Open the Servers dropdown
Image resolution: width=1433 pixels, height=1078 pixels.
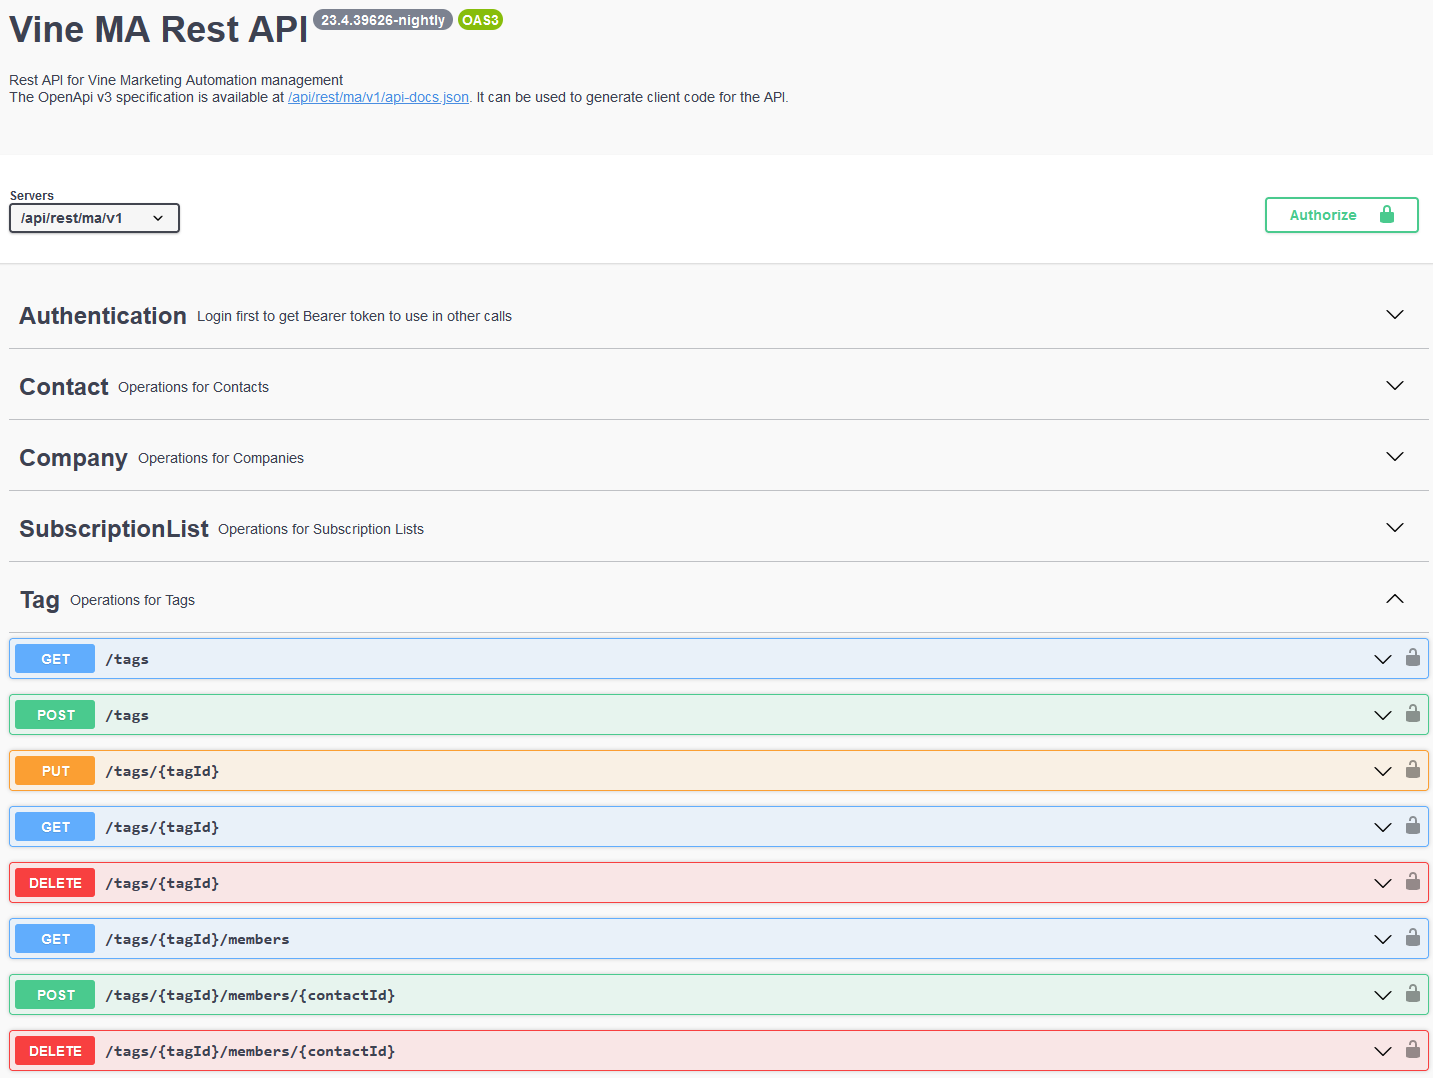[94, 218]
